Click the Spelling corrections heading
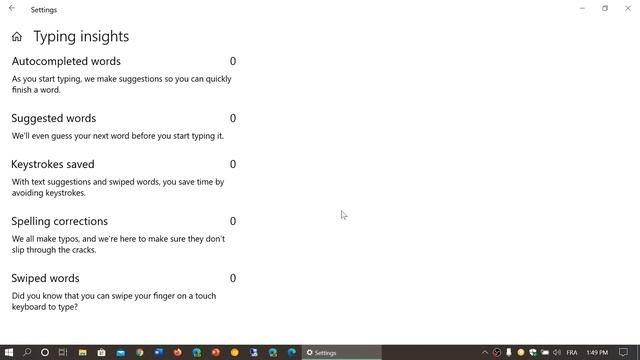Image resolution: width=640 pixels, height=360 pixels. [x=60, y=221]
